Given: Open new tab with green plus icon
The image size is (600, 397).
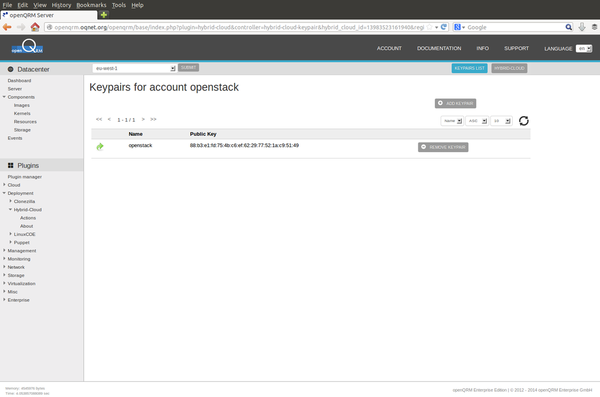Looking at the screenshot, I should click(104, 15).
